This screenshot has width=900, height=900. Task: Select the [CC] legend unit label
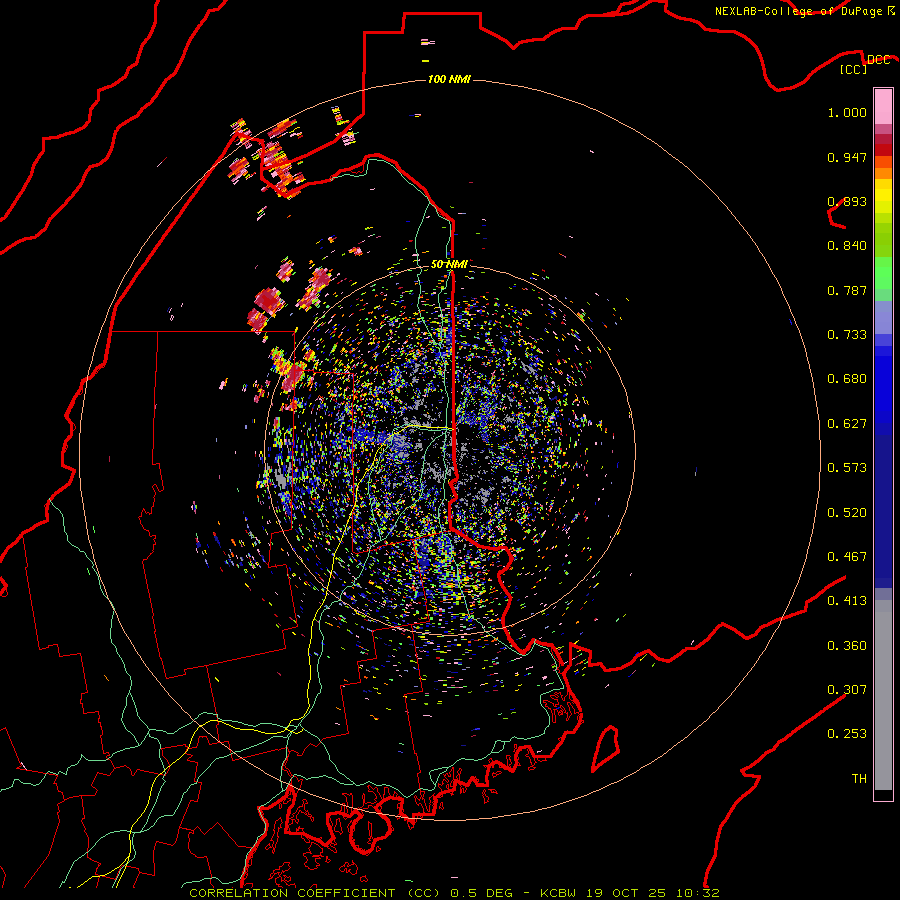[x=854, y=69]
